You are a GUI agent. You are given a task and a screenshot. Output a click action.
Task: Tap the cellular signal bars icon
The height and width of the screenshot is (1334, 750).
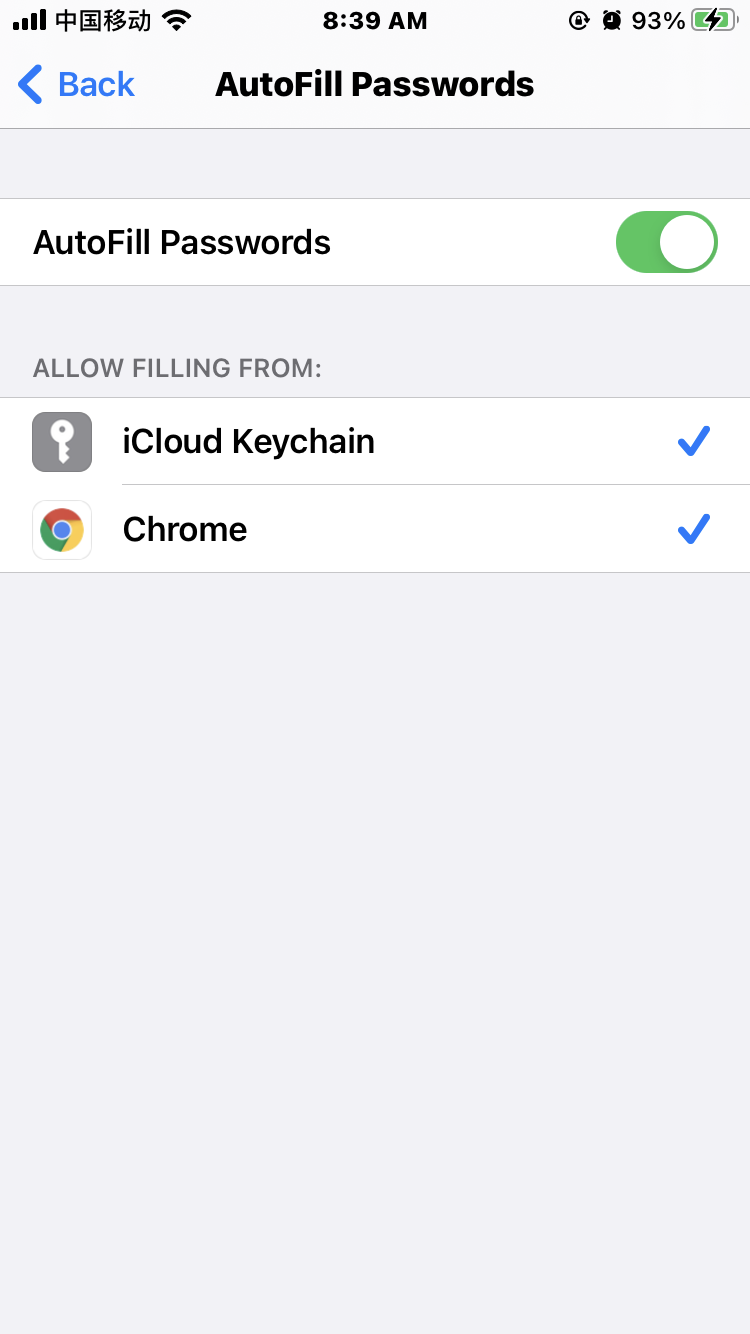(x=29, y=20)
